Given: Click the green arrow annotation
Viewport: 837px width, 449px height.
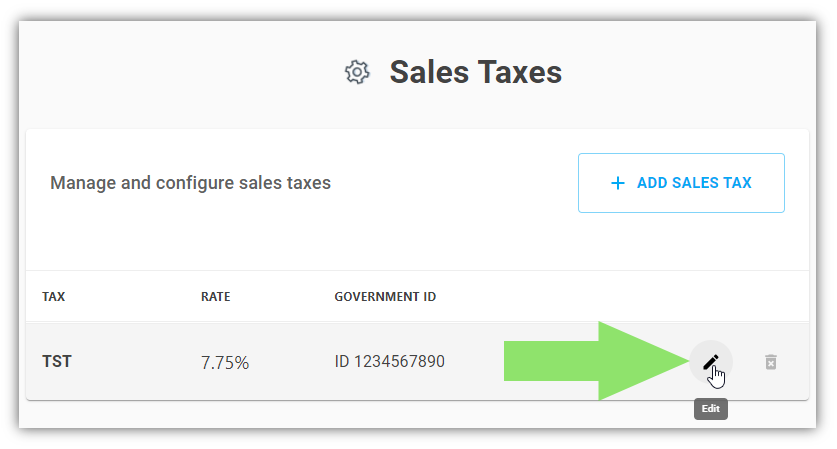Looking at the screenshot, I should (596, 361).
